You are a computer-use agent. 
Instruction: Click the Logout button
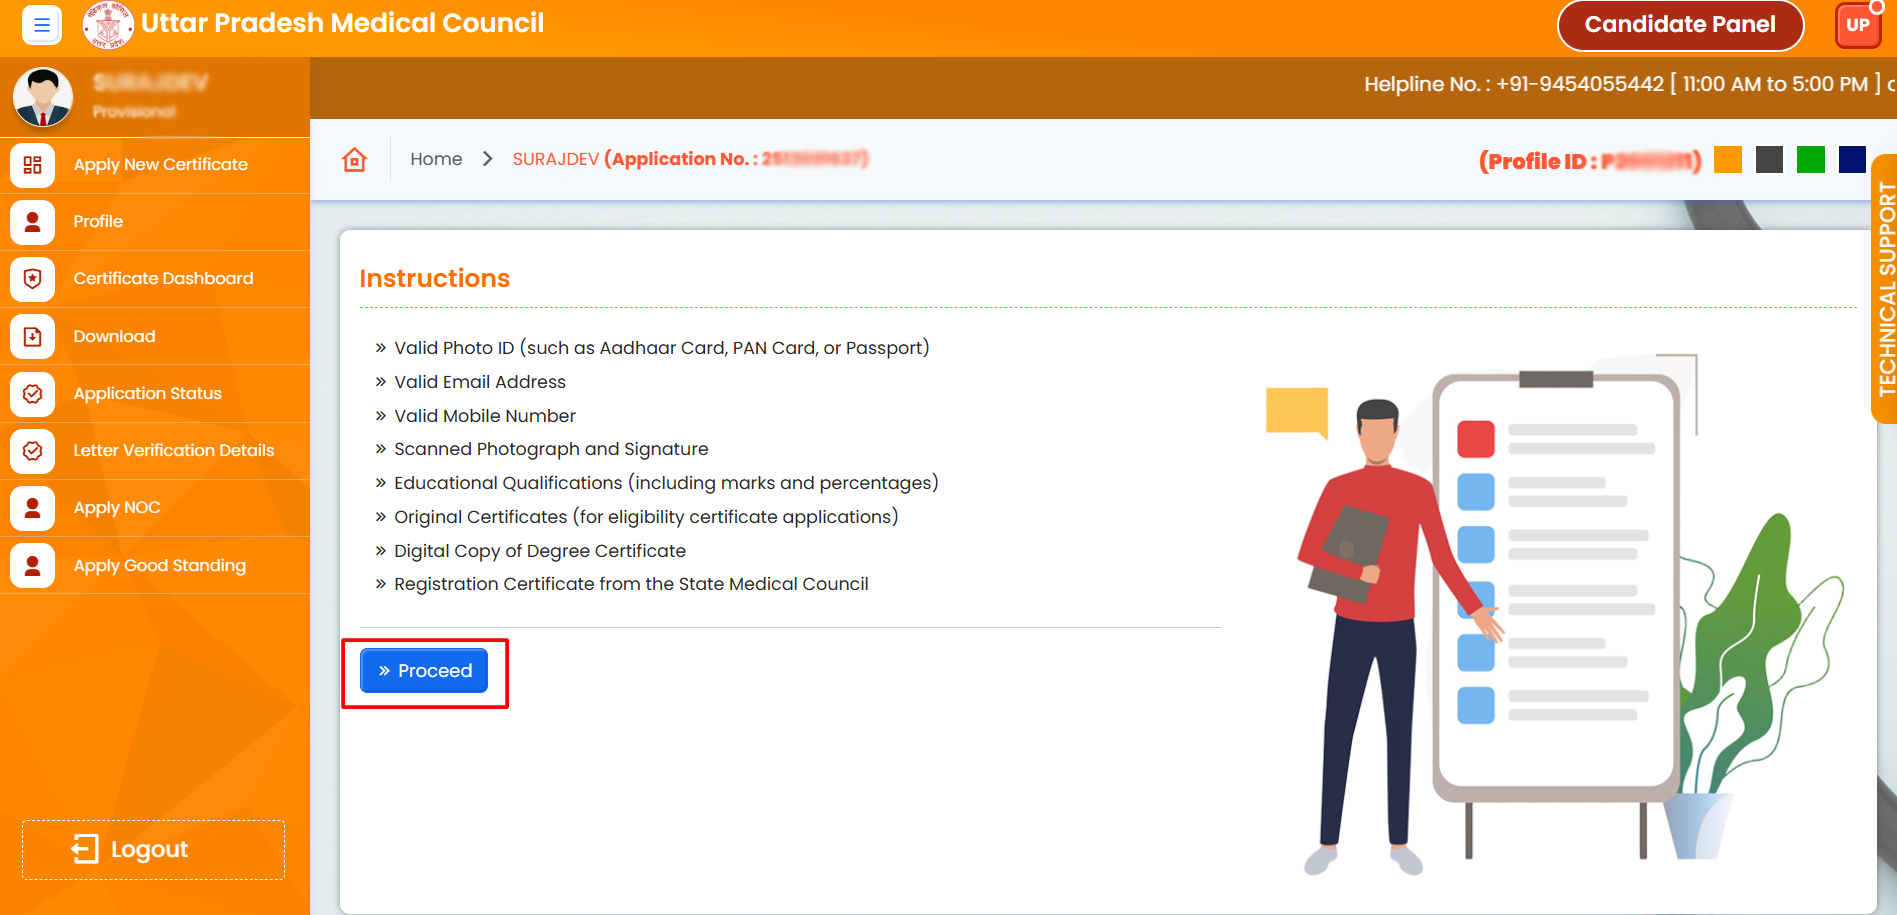(153, 850)
